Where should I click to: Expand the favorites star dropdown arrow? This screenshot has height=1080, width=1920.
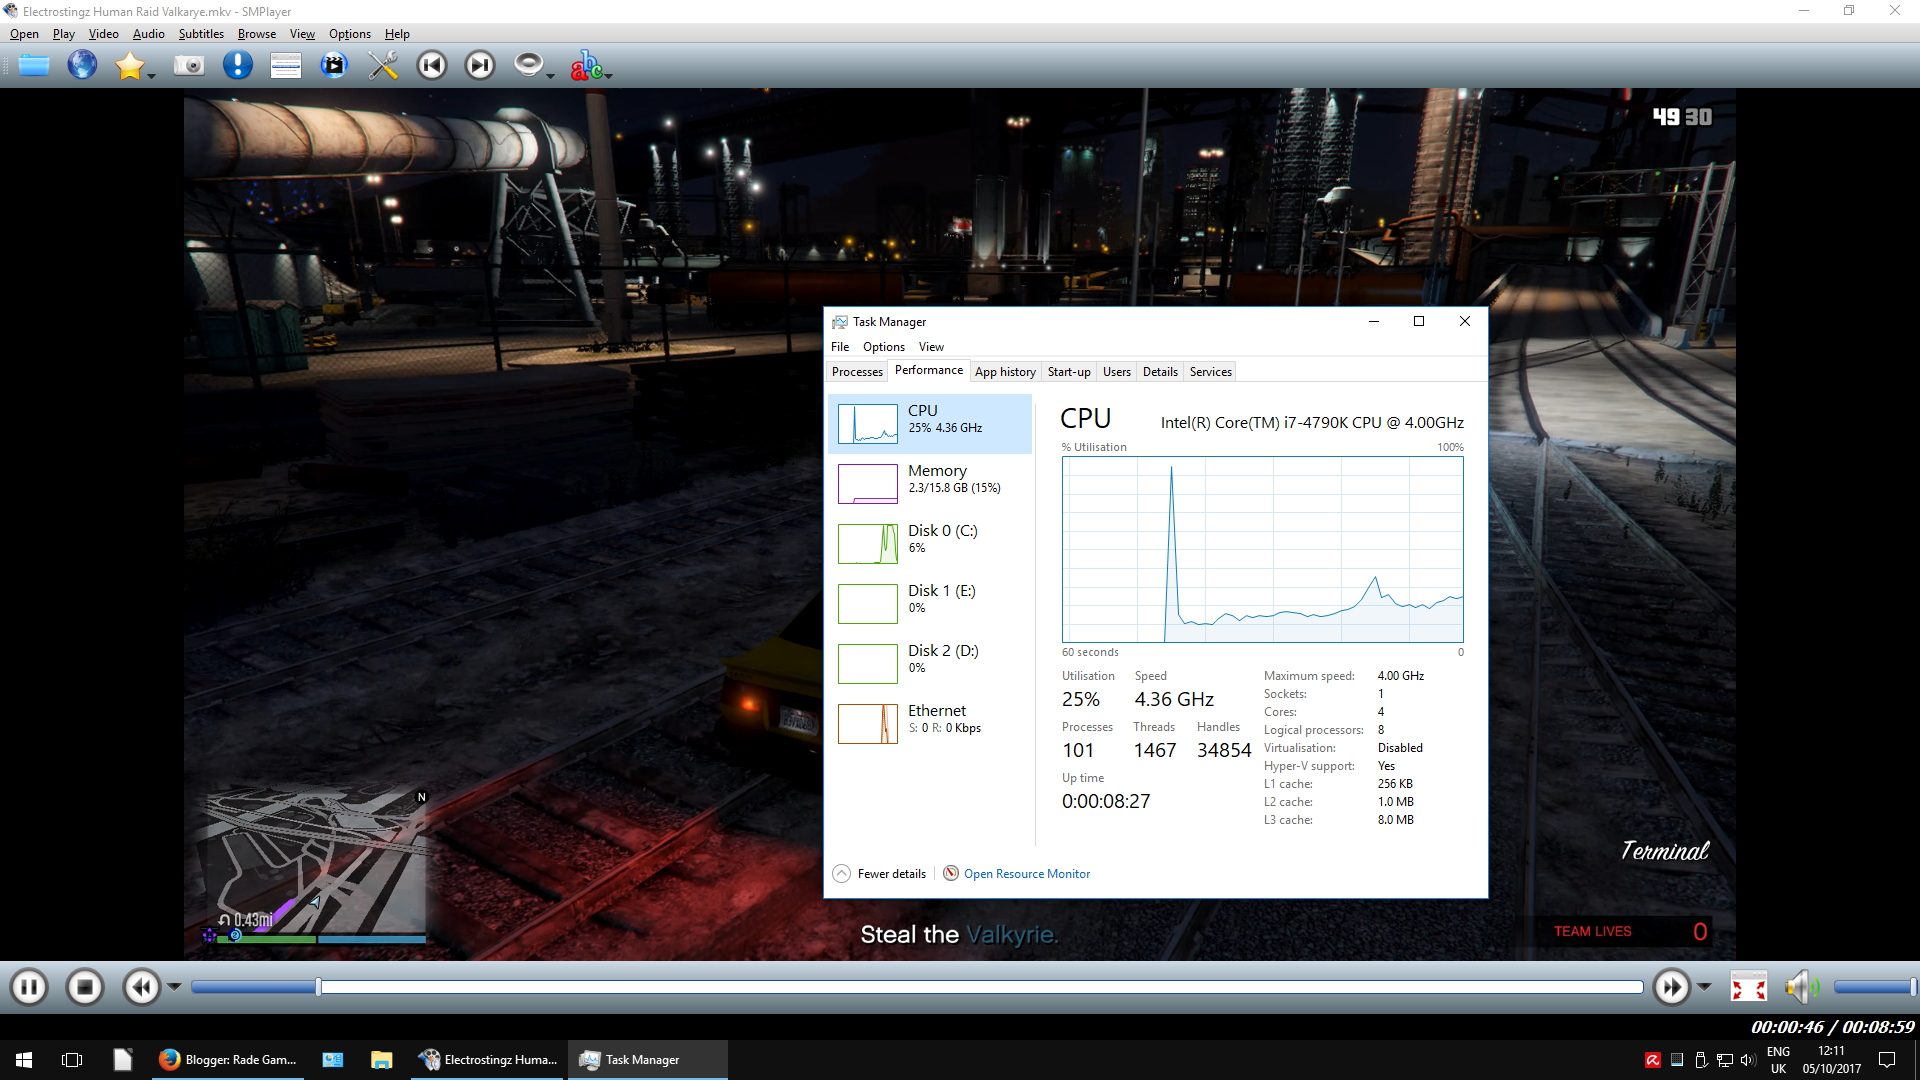[152, 76]
